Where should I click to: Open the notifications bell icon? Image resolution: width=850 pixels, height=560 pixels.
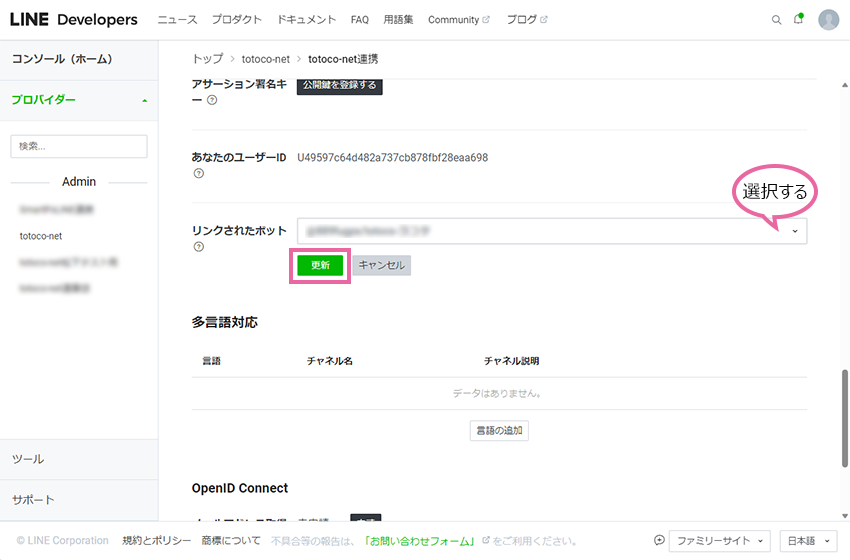[x=799, y=19]
